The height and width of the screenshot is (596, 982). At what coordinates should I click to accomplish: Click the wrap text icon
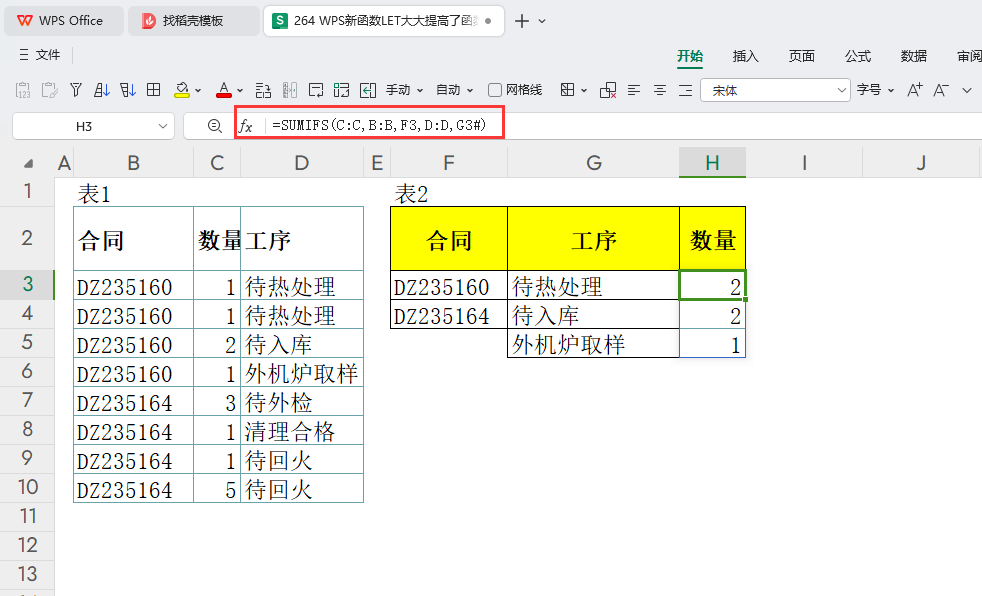click(x=316, y=90)
